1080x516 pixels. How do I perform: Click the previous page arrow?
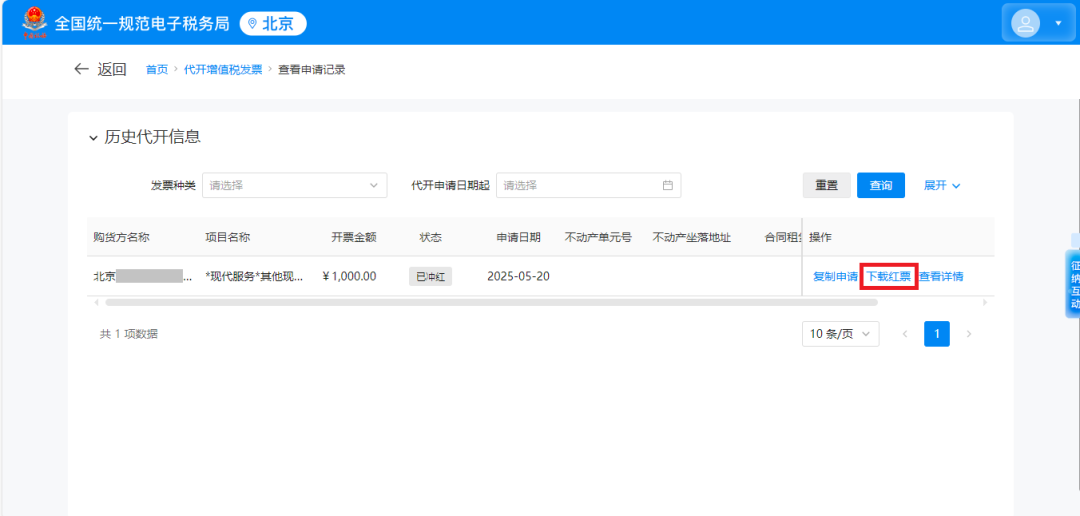904,334
